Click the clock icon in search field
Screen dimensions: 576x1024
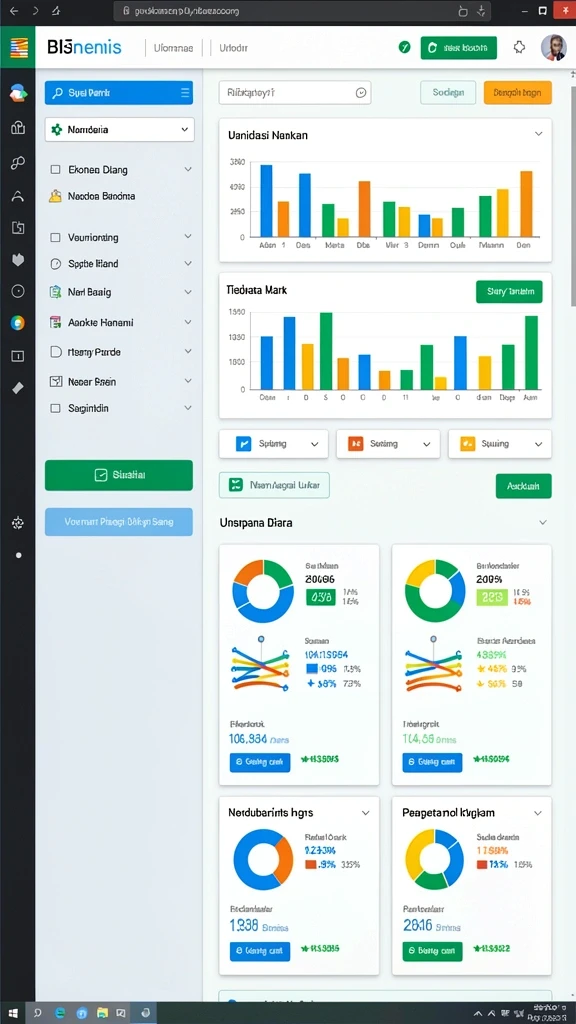tap(360, 93)
